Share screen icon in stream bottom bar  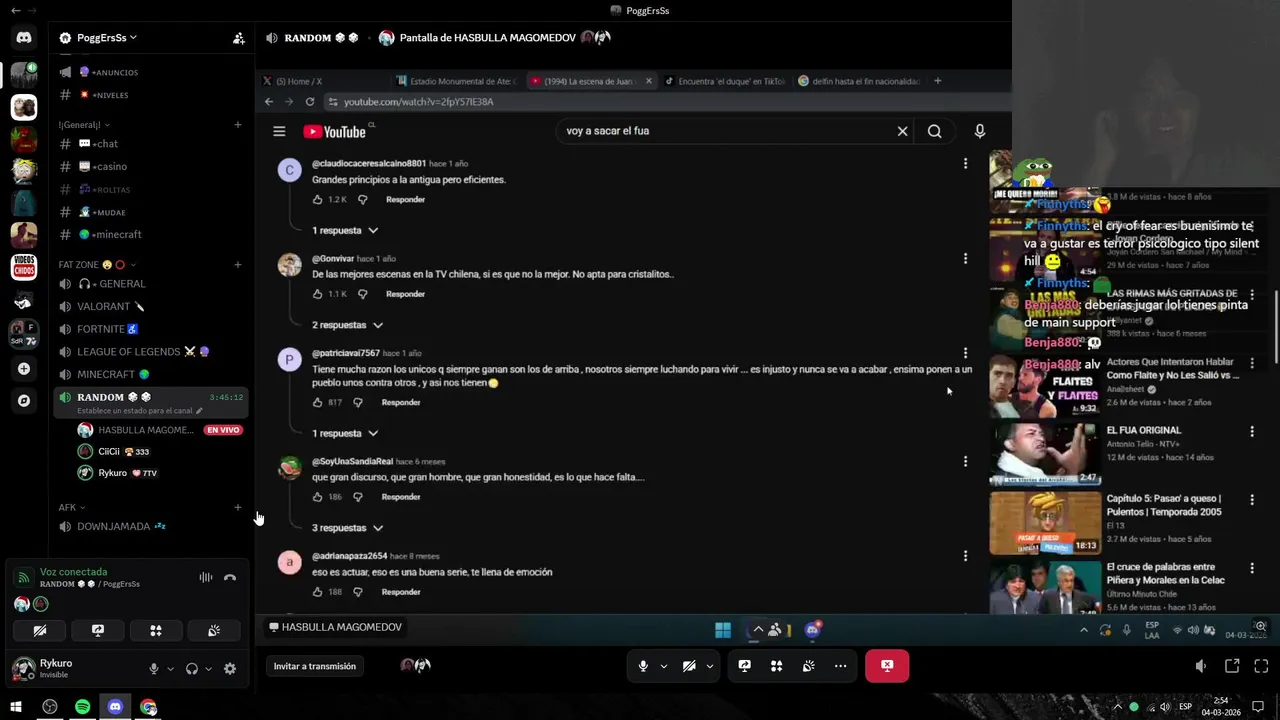coord(744,666)
